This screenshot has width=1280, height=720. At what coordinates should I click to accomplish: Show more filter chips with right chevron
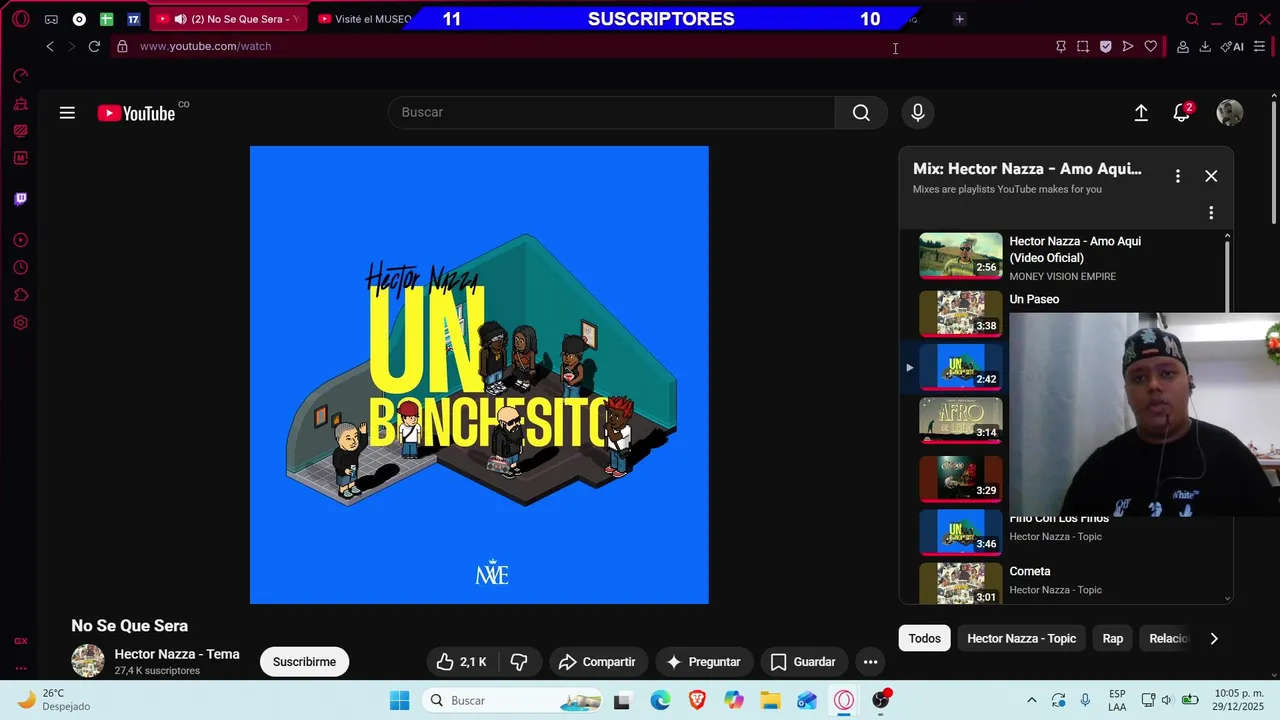tap(1214, 638)
